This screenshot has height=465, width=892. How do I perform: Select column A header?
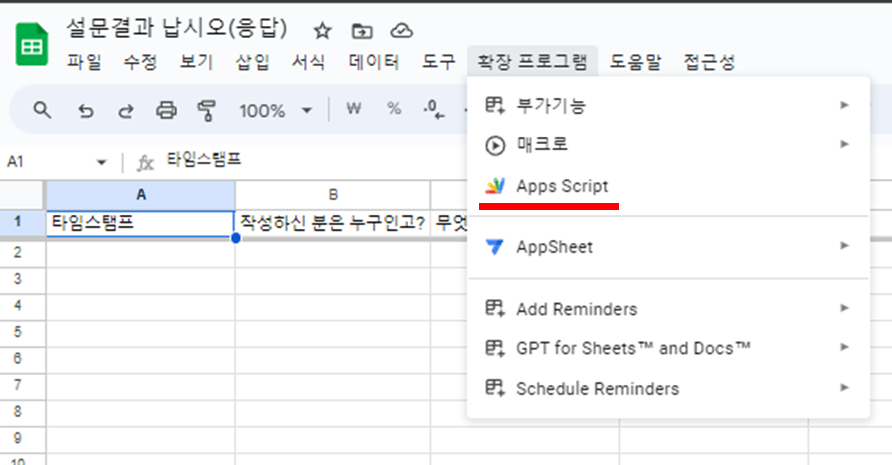click(x=141, y=195)
